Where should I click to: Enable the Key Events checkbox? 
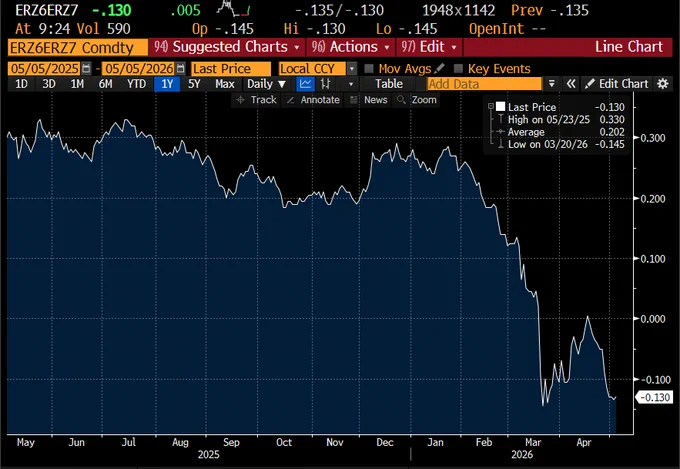tap(458, 69)
